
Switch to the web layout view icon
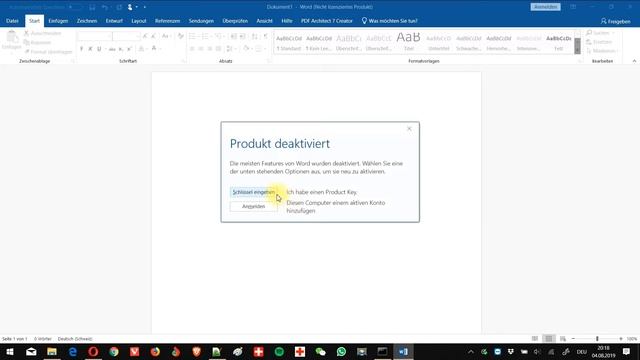[563, 339]
